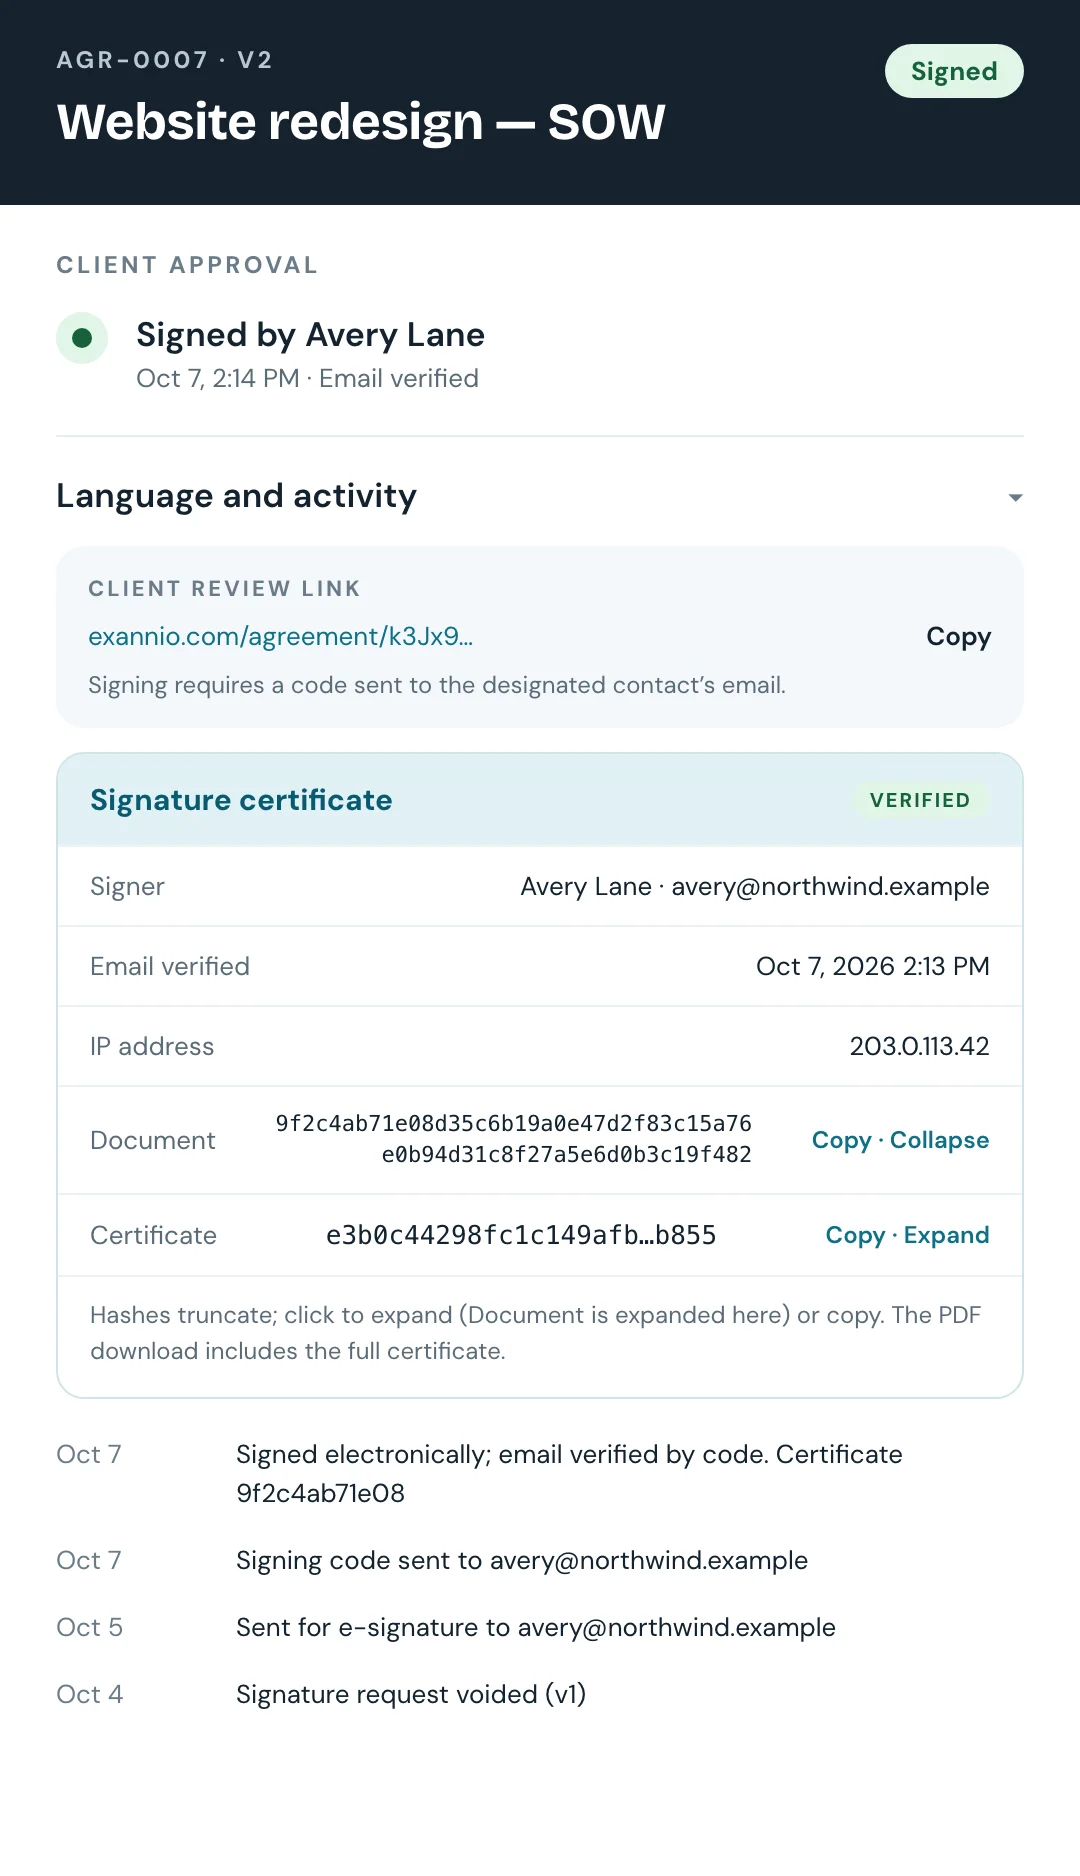This screenshot has width=1080, height=1876.
Task: Select the AGR-0007 · V2 identifier
Action: (165, 60)
